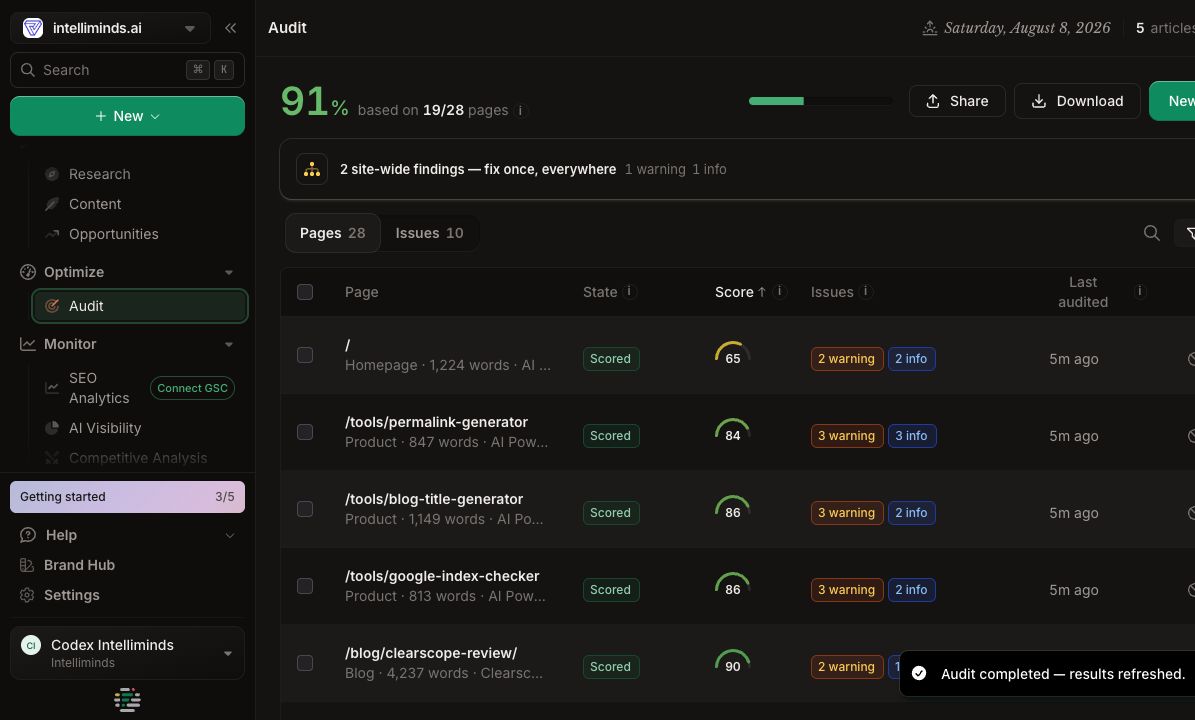Click the site-wide findings hierarchy icon
Image resolution: width=1195 pixels, height=720 pixels.
click(312, 169)
